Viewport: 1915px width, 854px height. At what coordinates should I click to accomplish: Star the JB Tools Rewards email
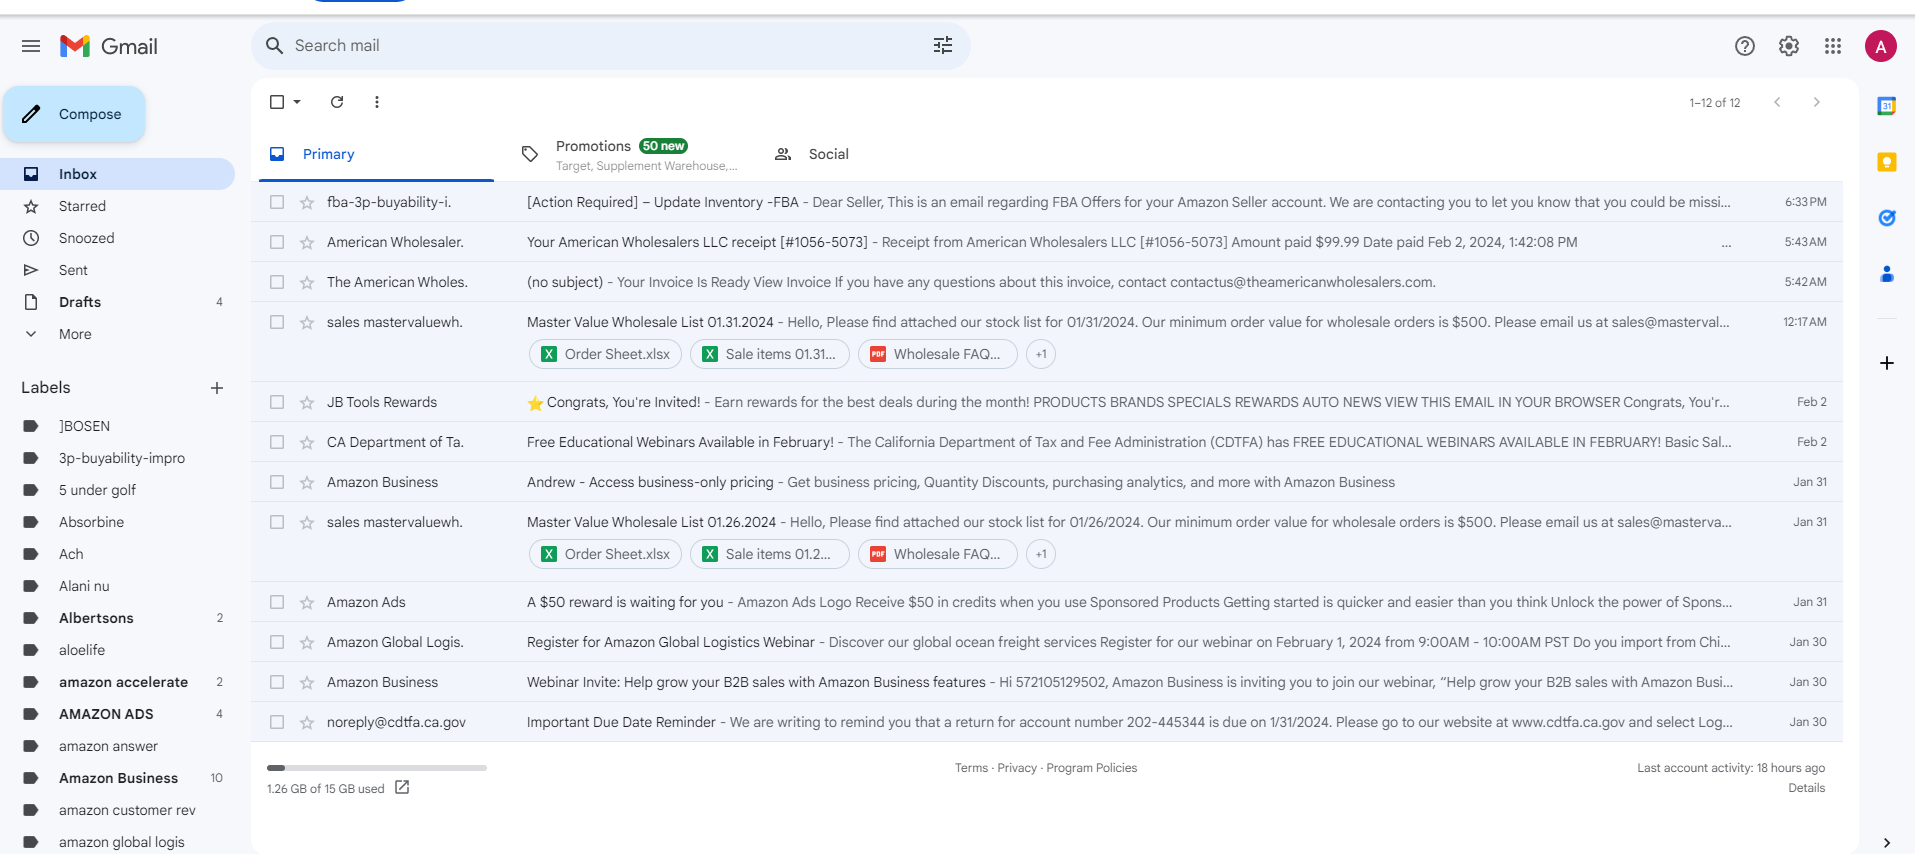point(307,402)
